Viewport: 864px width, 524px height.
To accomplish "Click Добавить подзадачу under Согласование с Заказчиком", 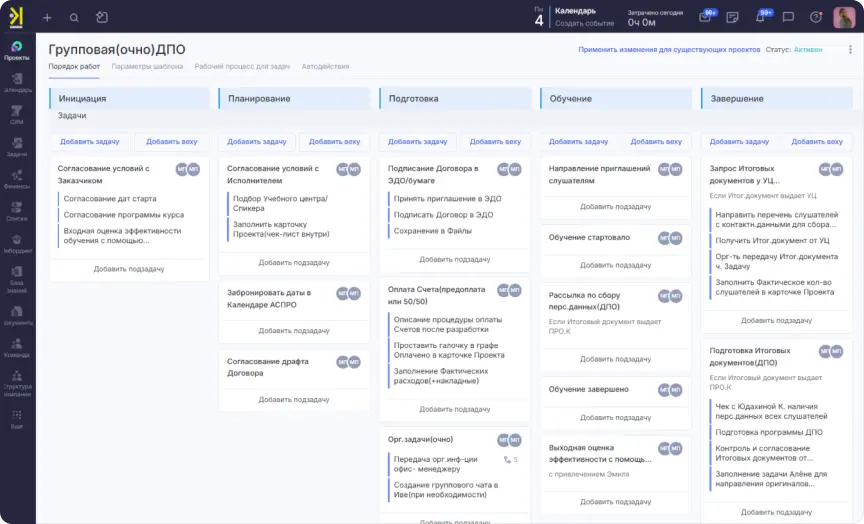I will pos(129,269).
